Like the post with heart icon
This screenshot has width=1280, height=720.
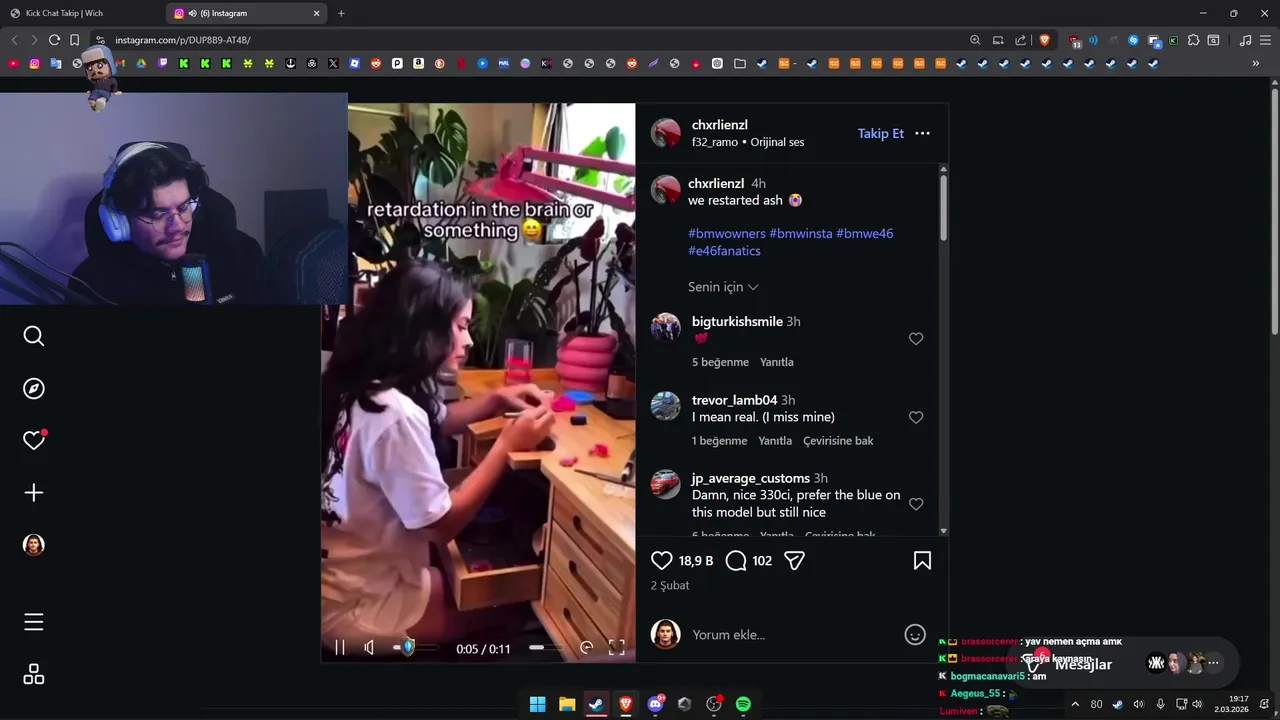(662, 561)
